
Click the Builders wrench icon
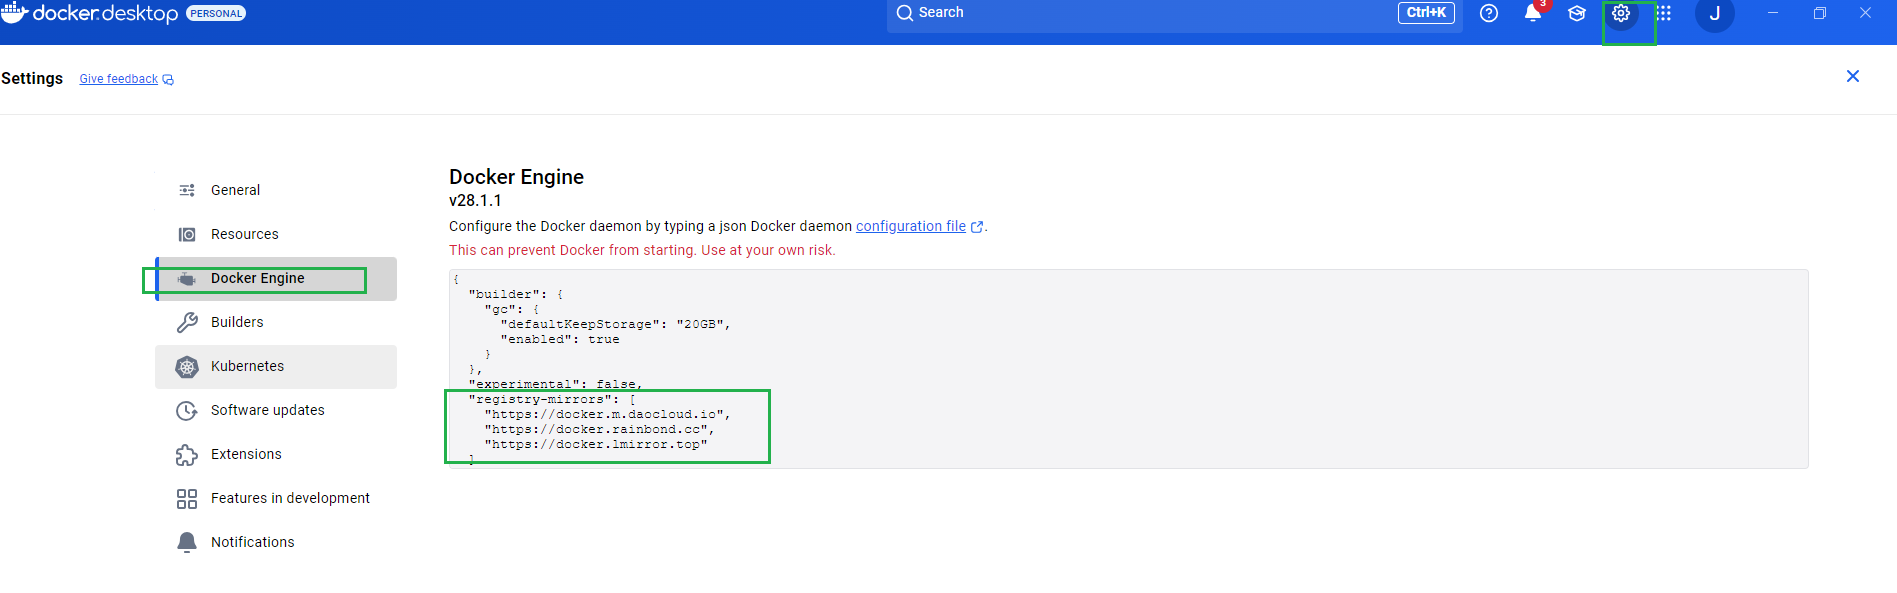click(187, 322)
